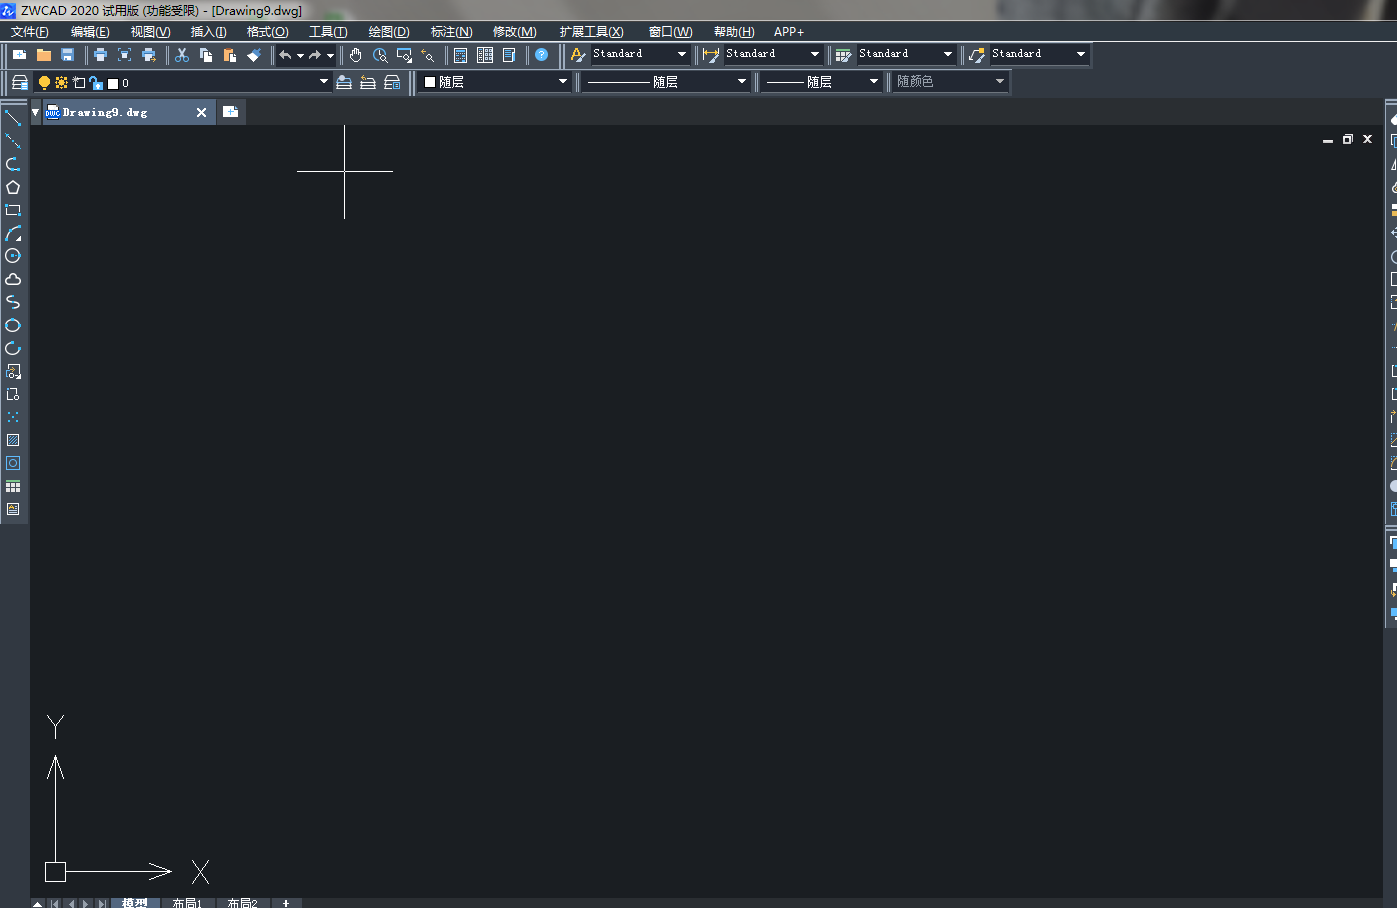Toggle the layer freeze icon
This screenshot has width=1397, height=908.
61,82
